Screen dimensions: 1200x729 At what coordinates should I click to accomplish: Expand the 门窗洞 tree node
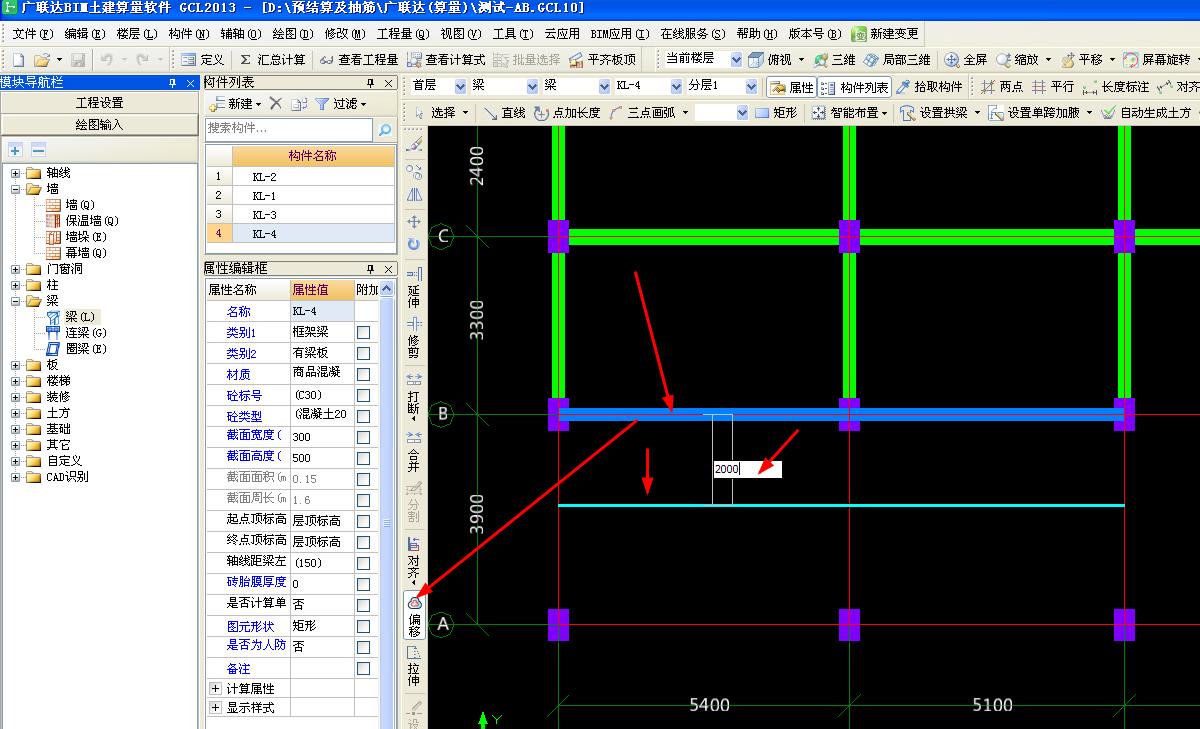16,269
